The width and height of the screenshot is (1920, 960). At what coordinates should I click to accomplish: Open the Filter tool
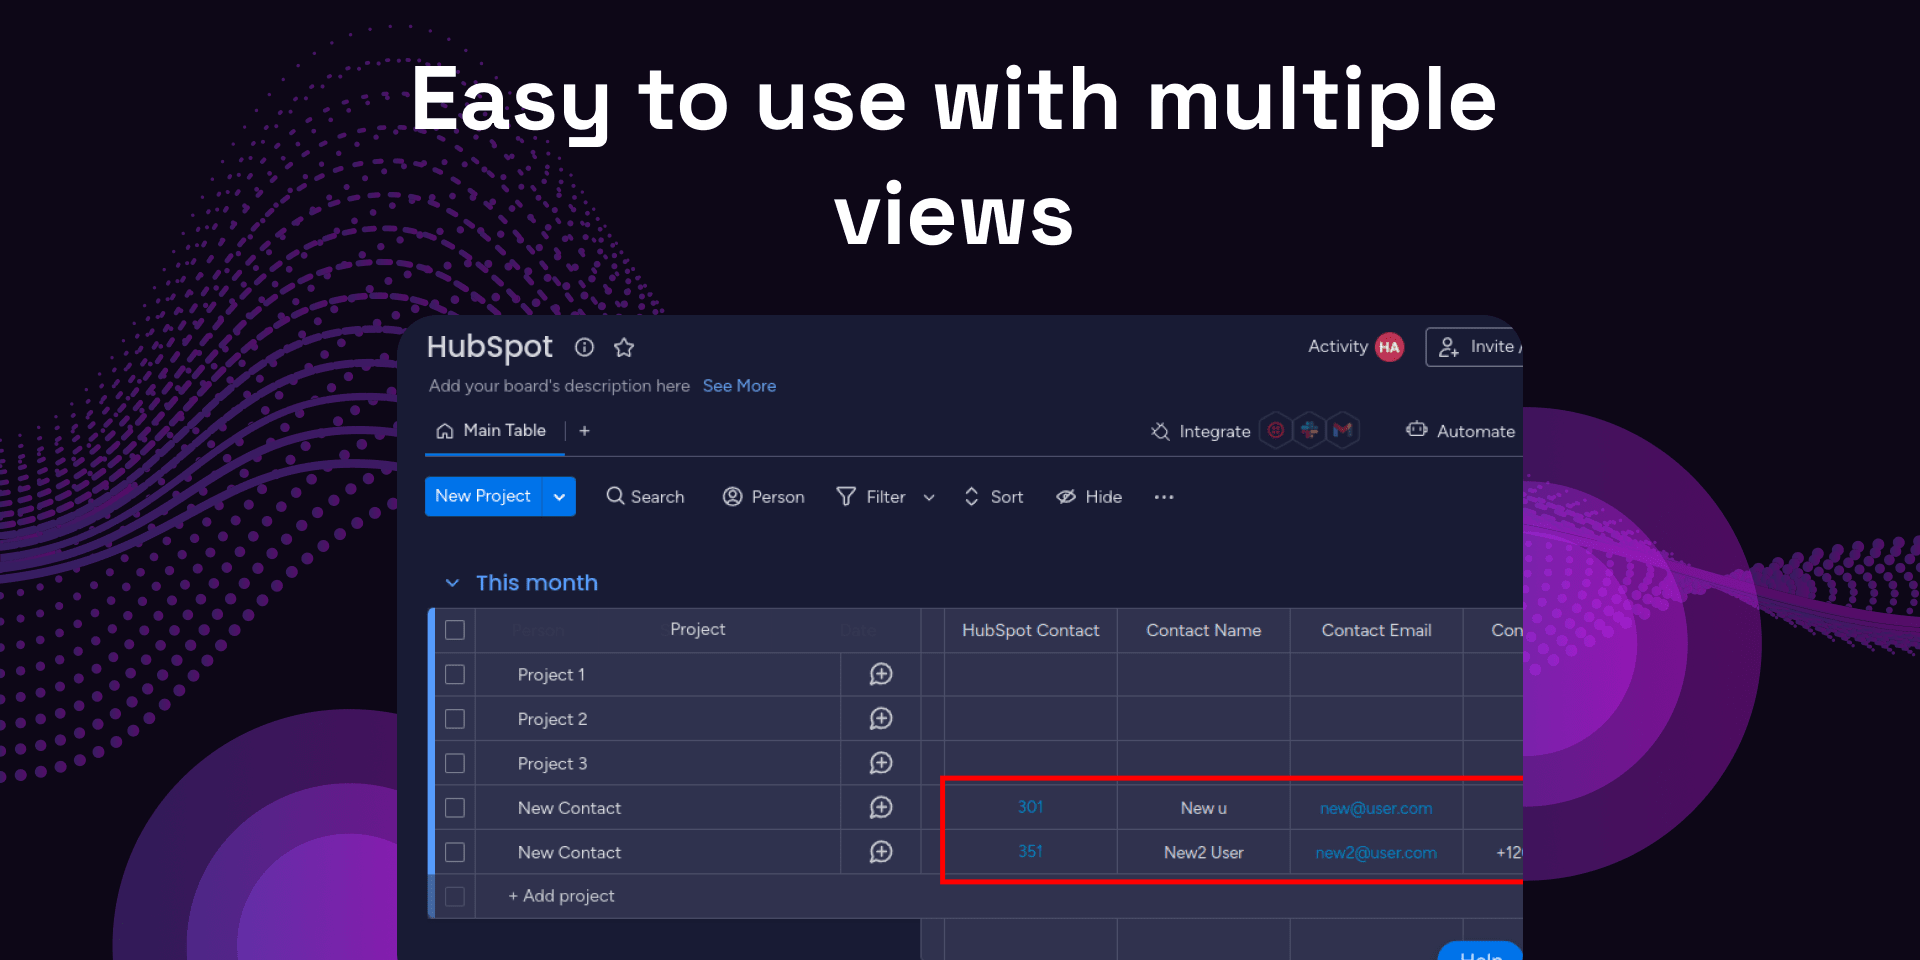pos(871,497)
